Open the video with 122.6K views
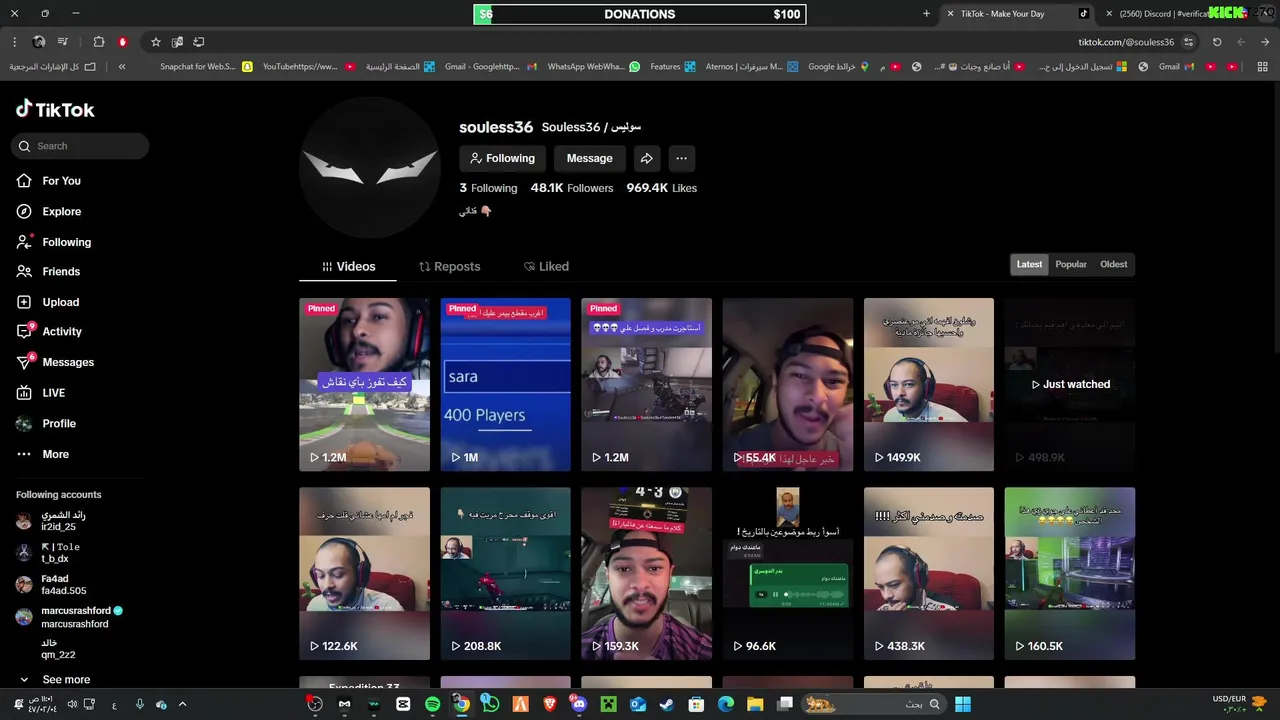1280x720 pixels. point(364,573)
